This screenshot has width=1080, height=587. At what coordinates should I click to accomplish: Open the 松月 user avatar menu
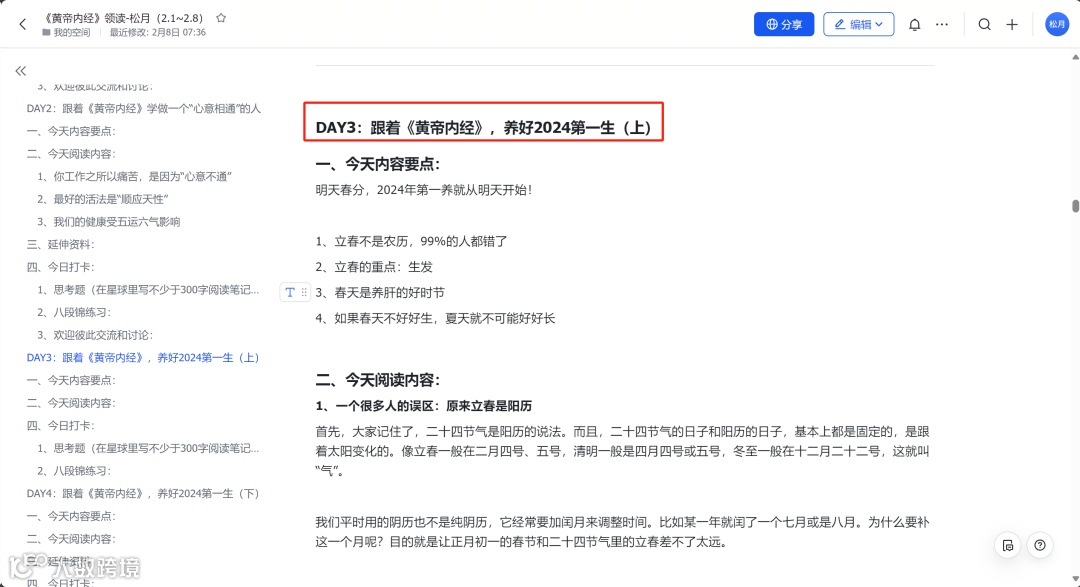pos(1057,24)
